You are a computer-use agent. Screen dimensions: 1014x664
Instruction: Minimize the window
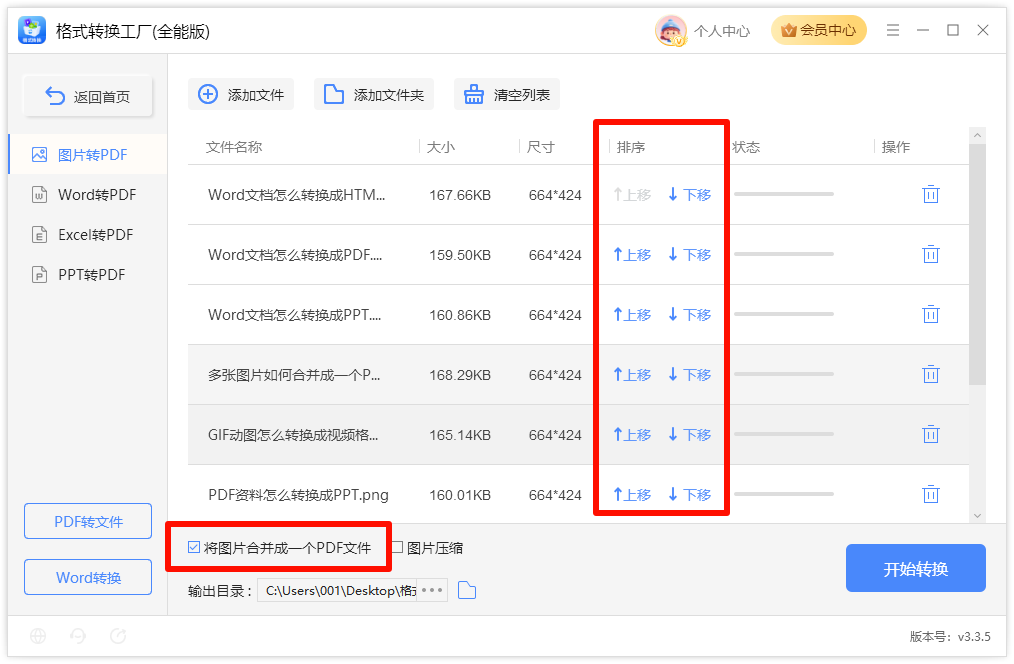click(x=923, y=30)
